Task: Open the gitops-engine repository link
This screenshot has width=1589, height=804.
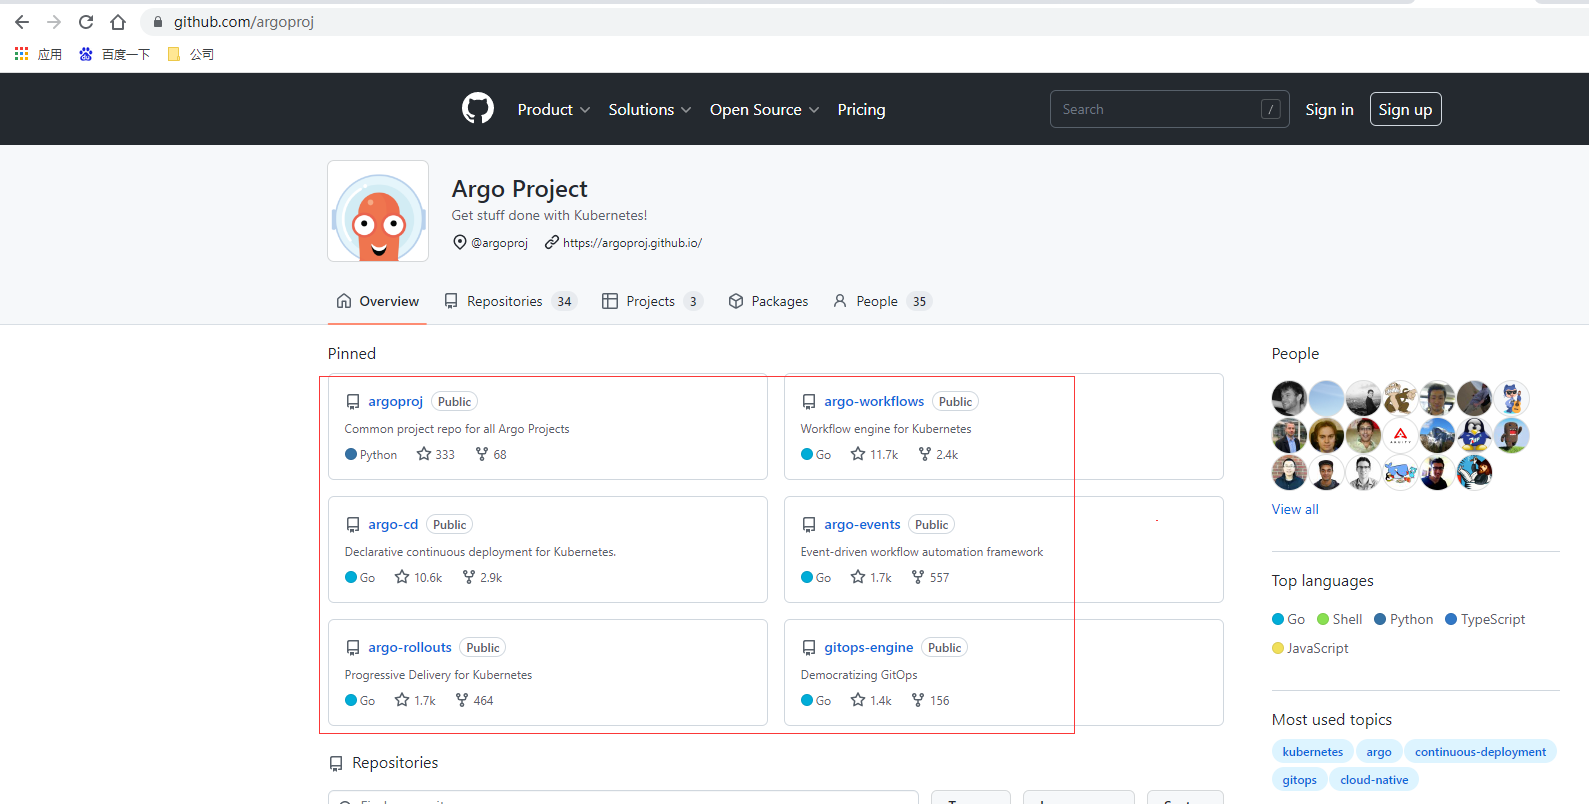Action: click(x=869, y=647)
